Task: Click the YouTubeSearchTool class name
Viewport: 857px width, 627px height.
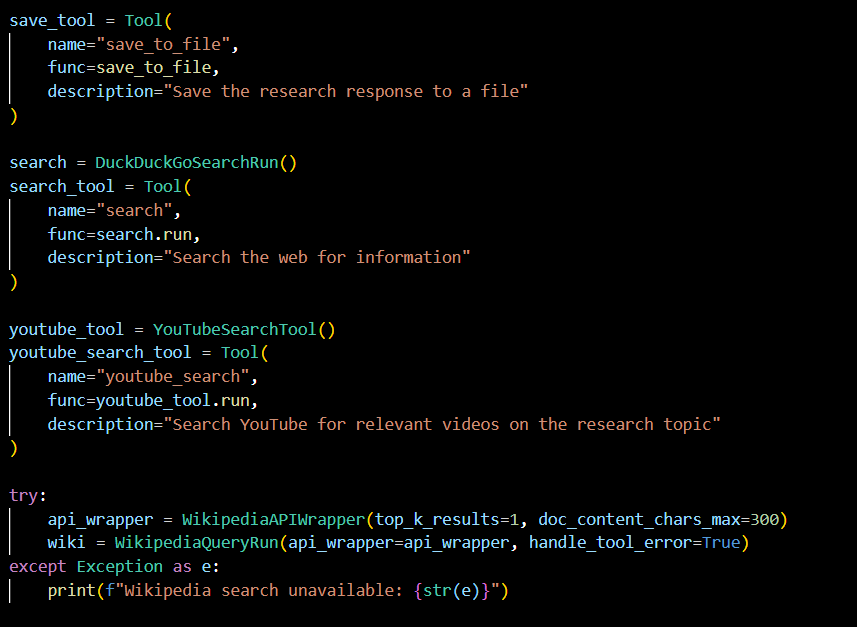Action: point(235,330)
